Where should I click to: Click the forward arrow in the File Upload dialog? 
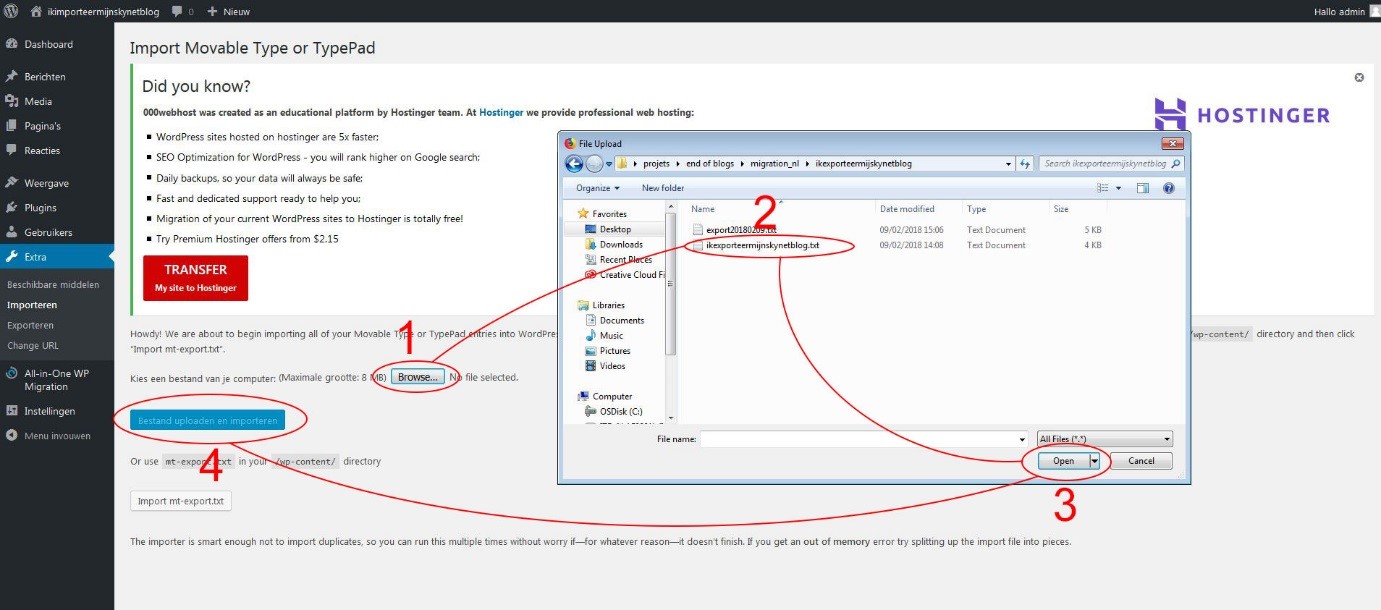(594, 163)
